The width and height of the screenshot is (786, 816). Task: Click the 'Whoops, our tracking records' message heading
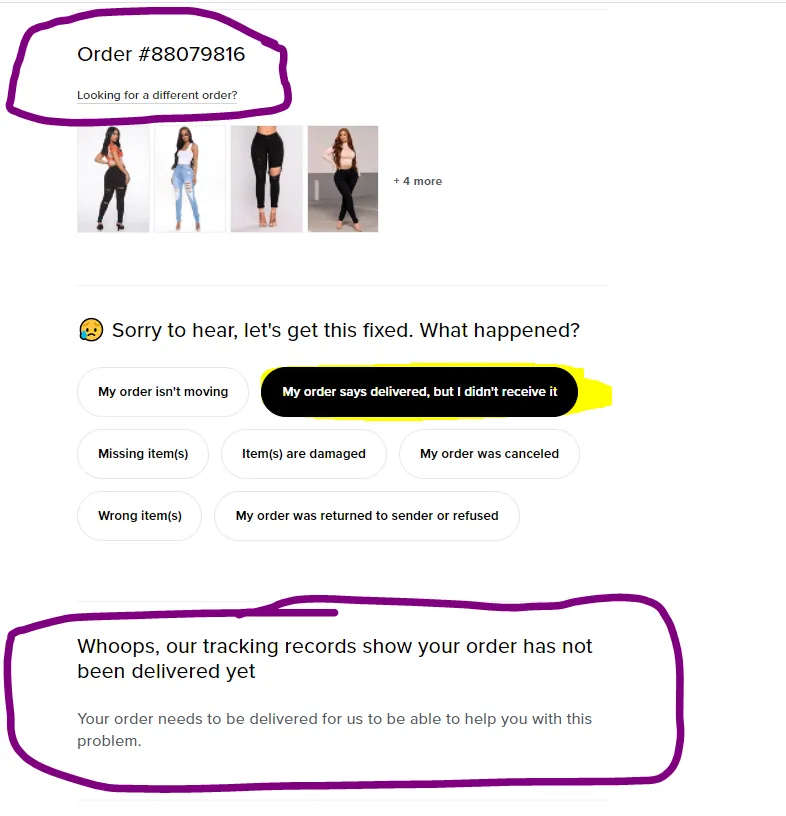335,659
